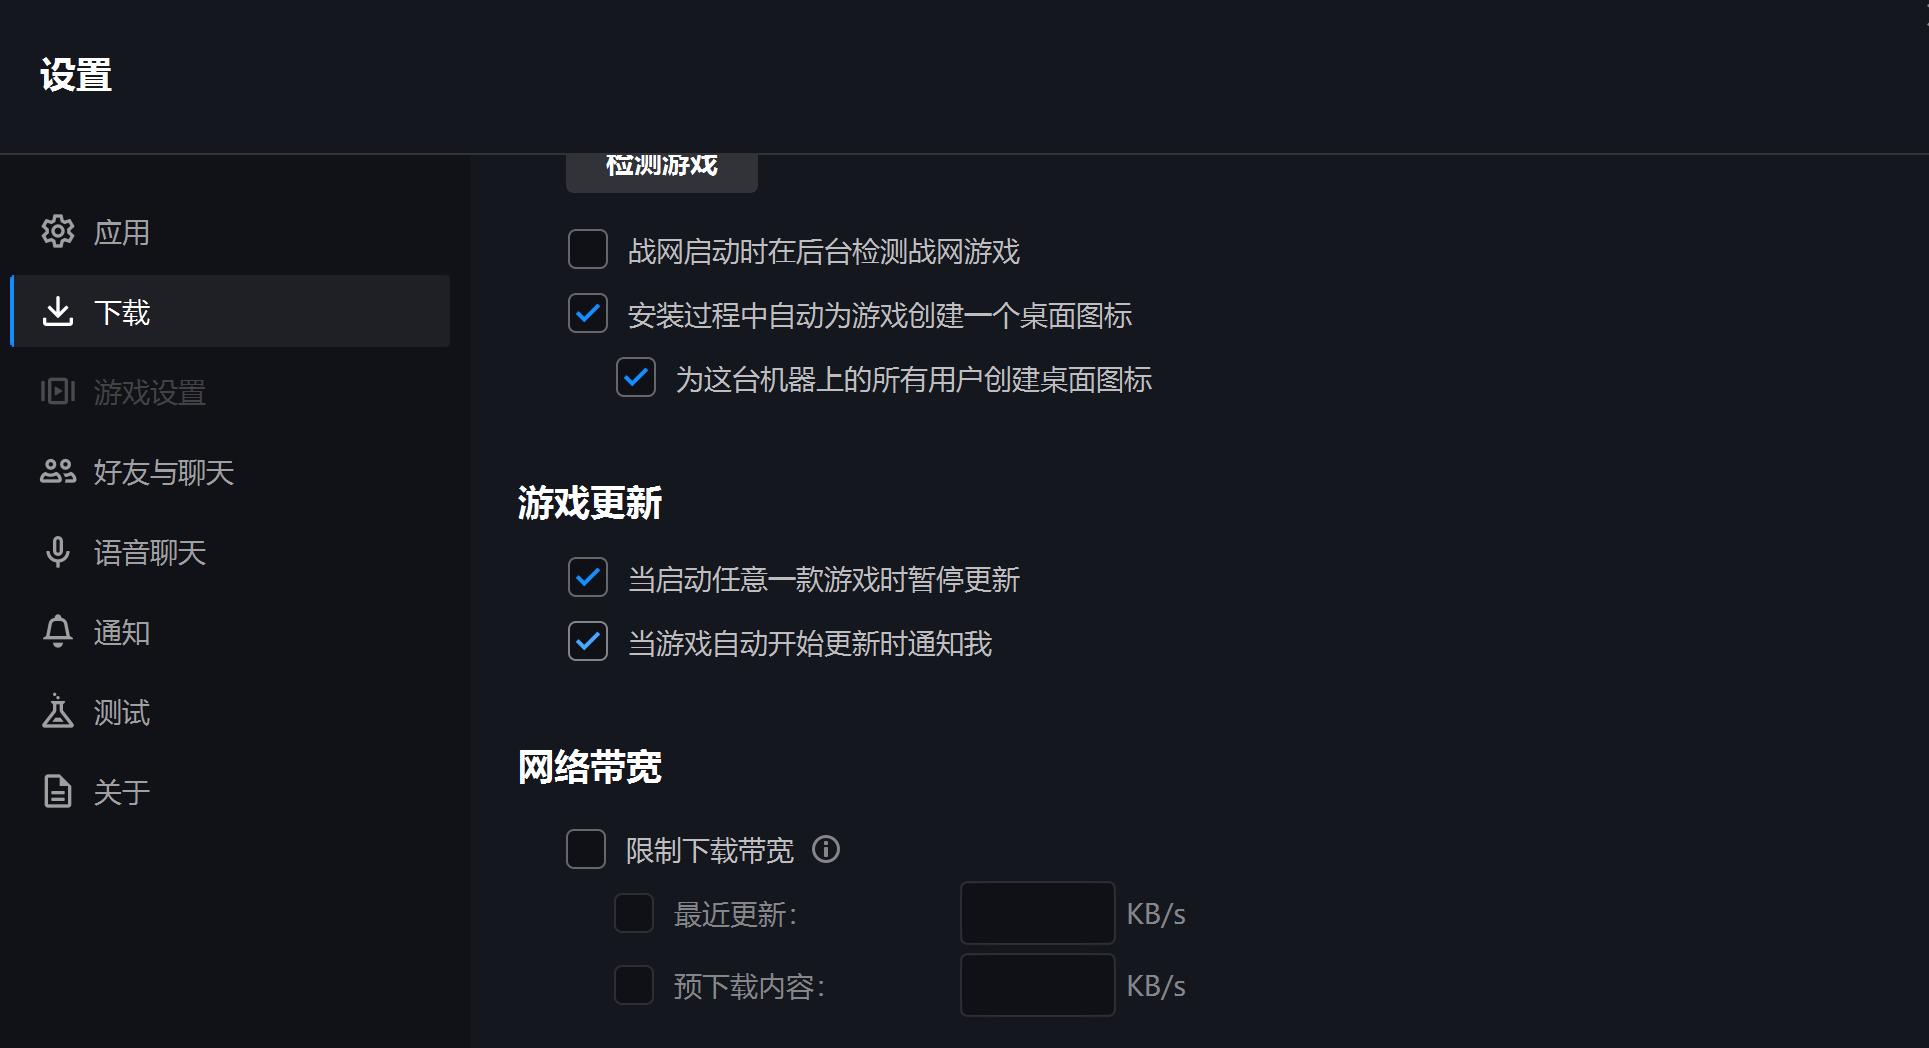Disable 当游戏自动开始更新时通知我
Viewport: 1929px width, 1048px height.
click(x=587, y=641)
